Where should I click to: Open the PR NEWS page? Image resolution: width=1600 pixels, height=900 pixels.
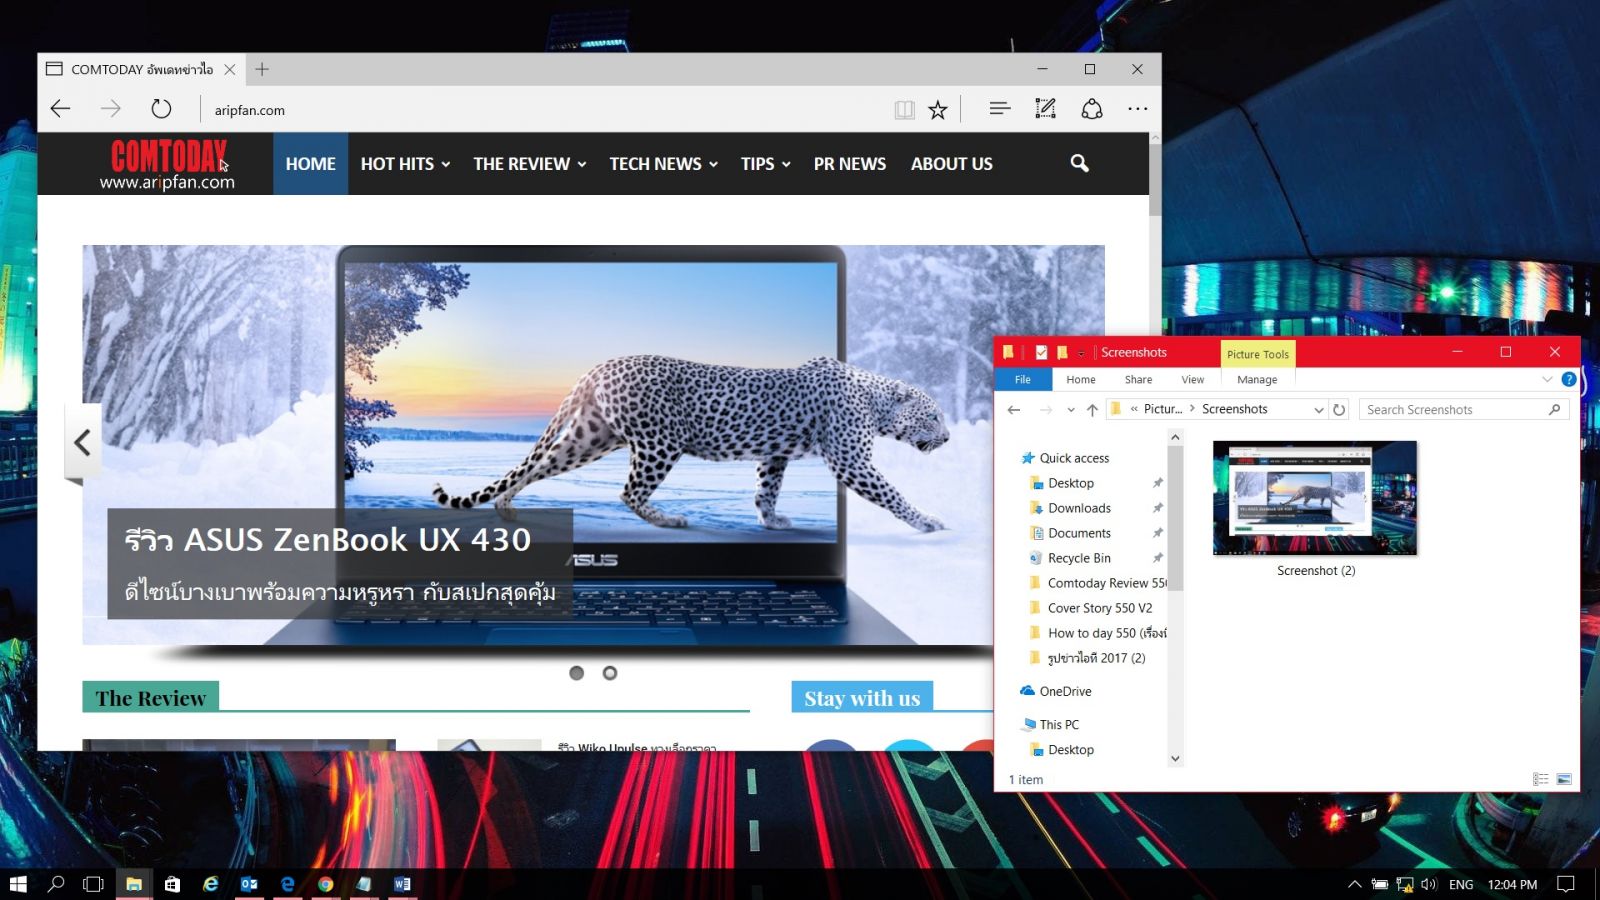[850, 164]
